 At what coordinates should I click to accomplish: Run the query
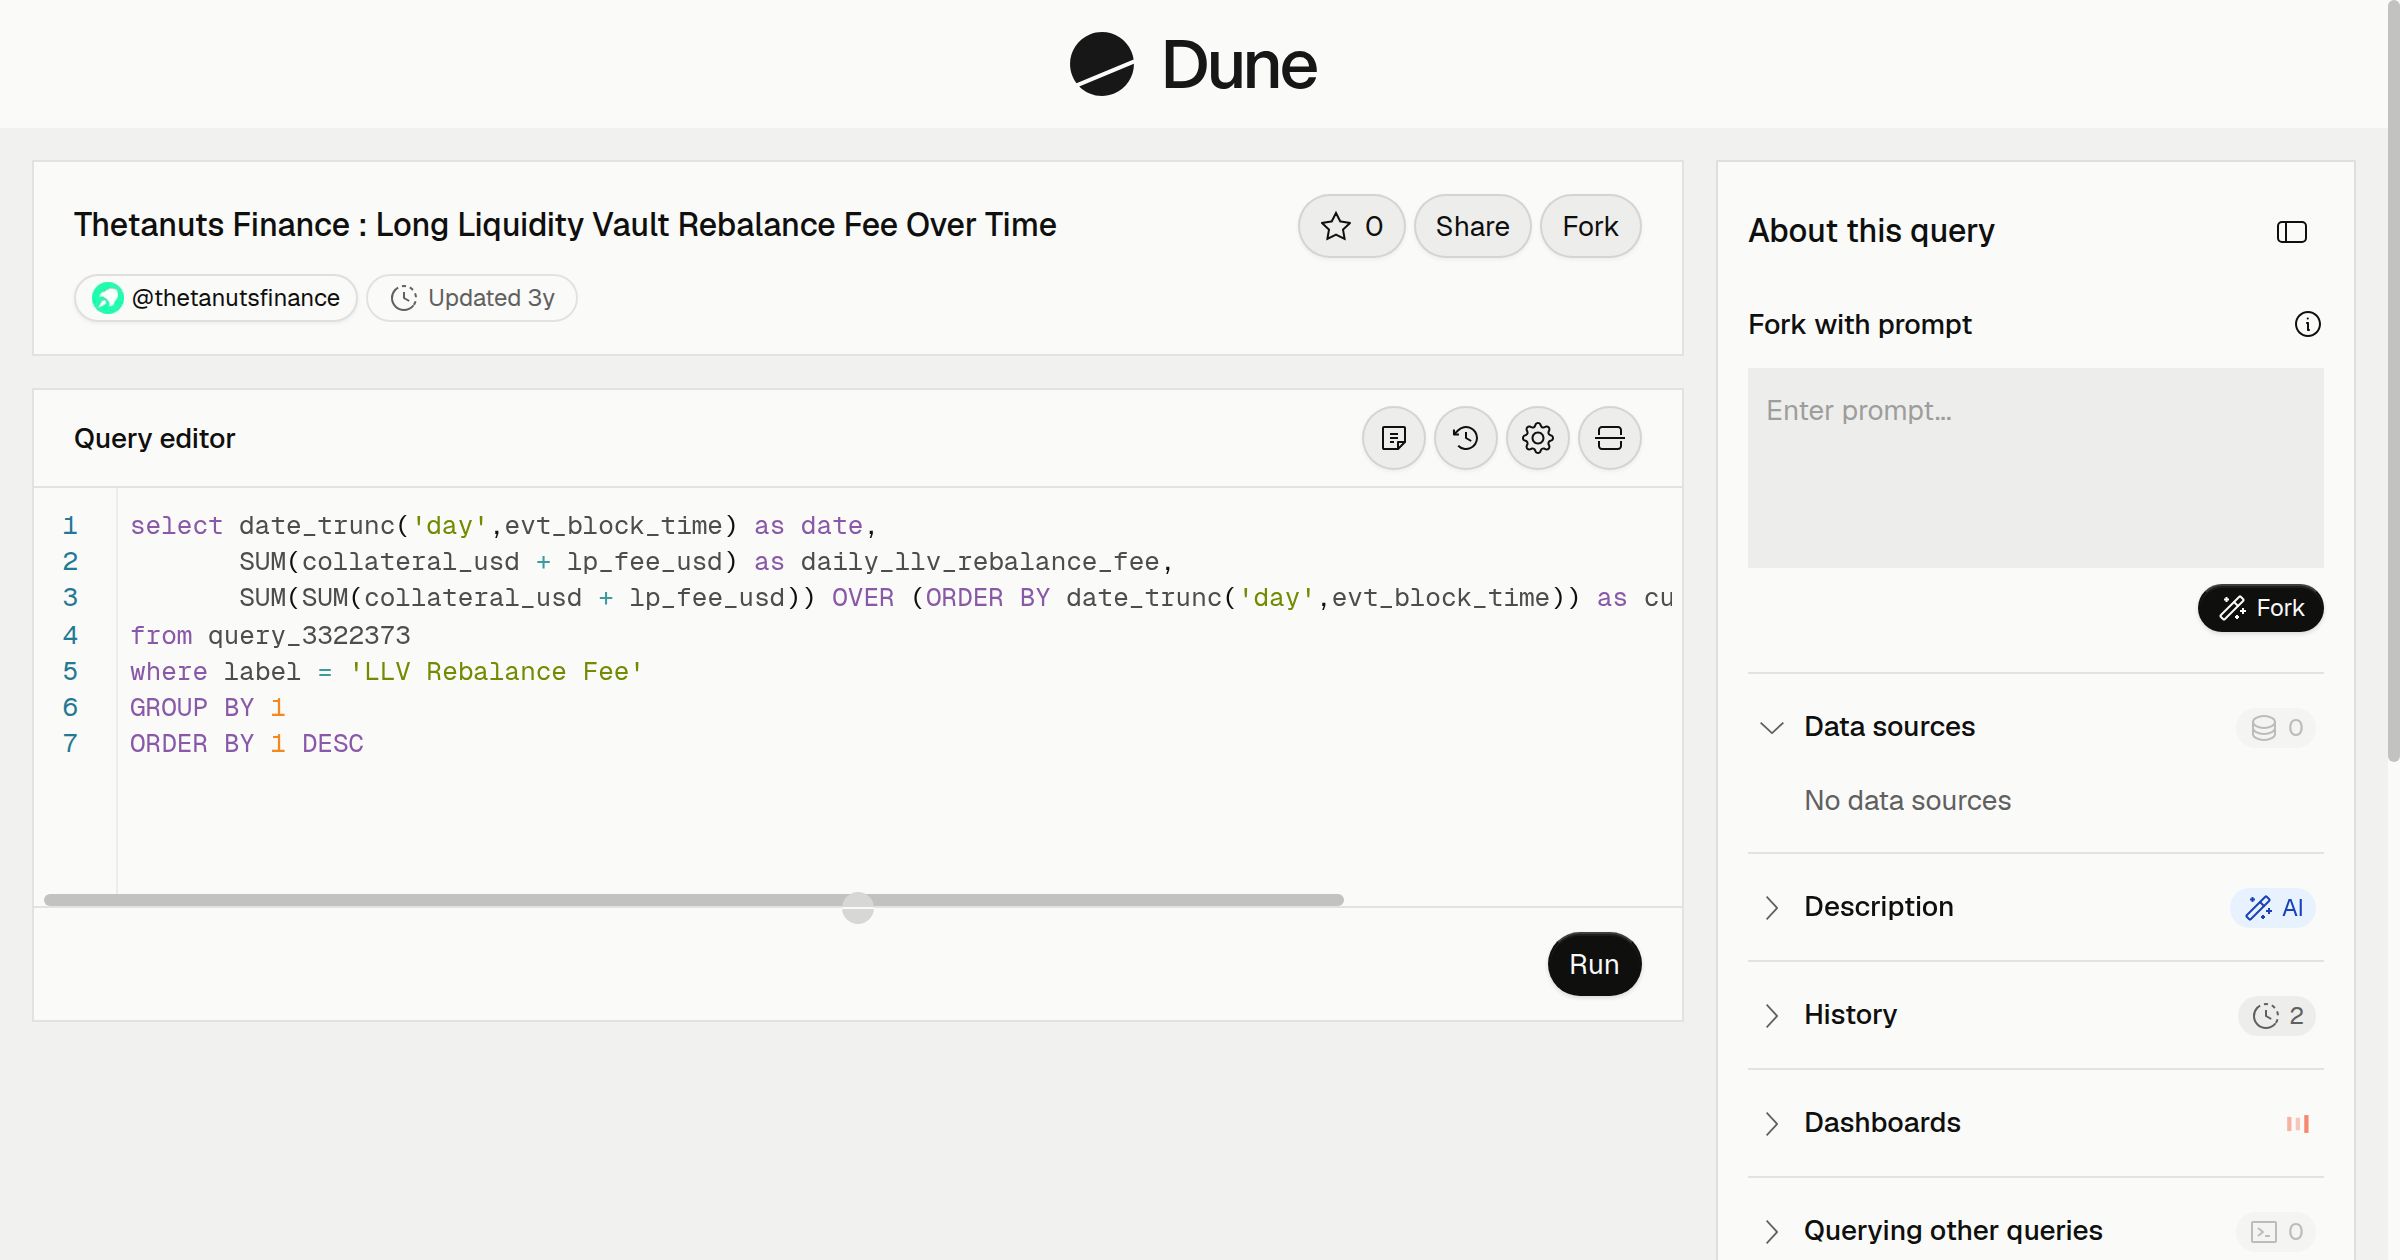[x=1594, y=964]
